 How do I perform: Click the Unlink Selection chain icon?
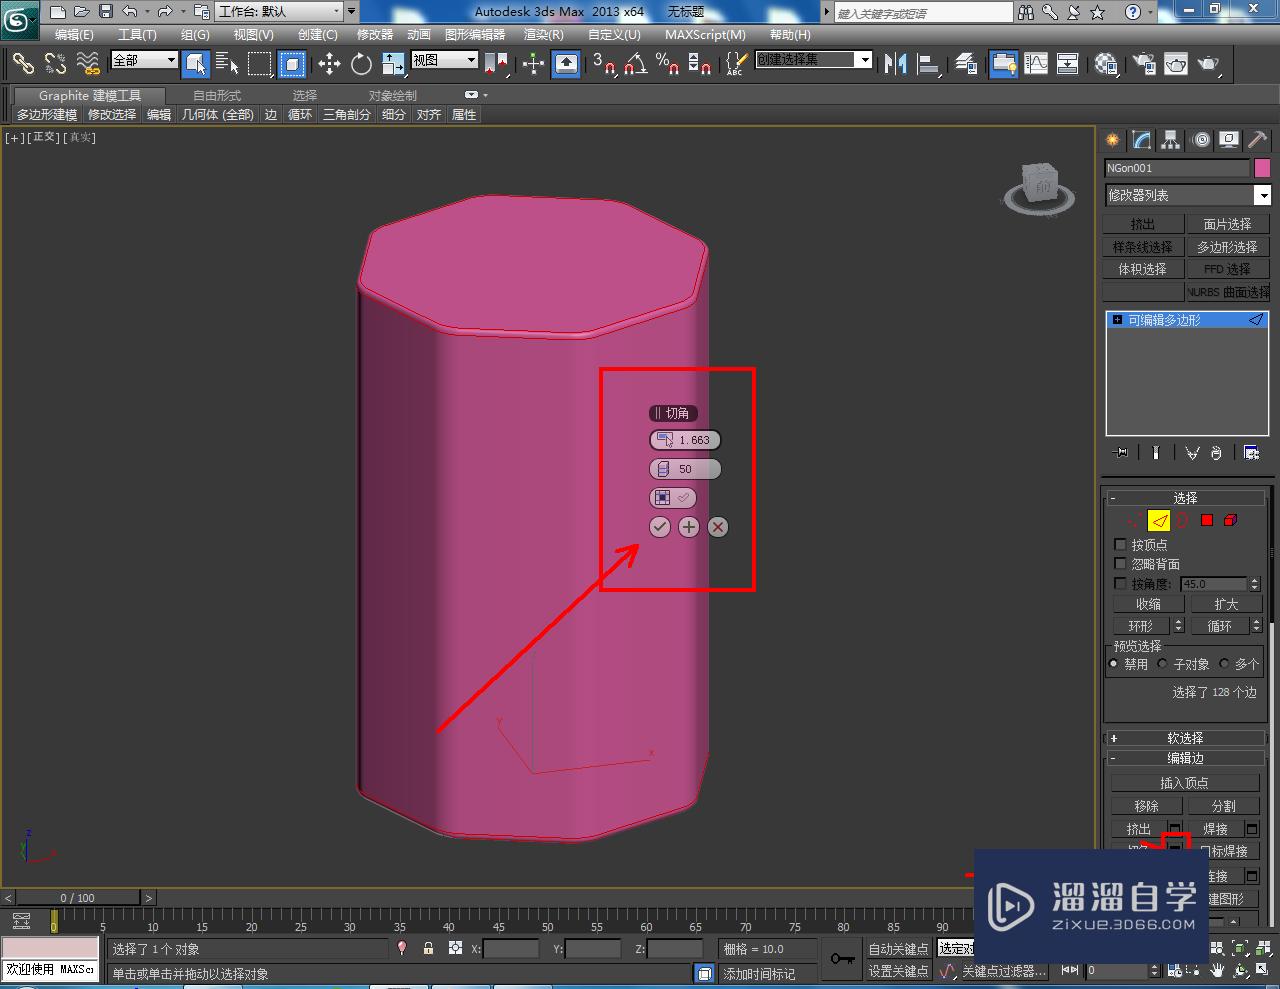click(x=55, y=64)
